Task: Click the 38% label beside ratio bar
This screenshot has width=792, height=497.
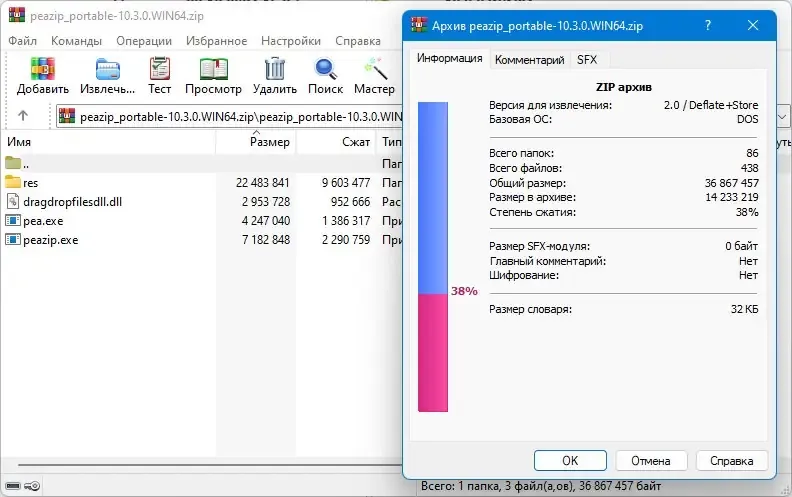Action: click(464, 291)
